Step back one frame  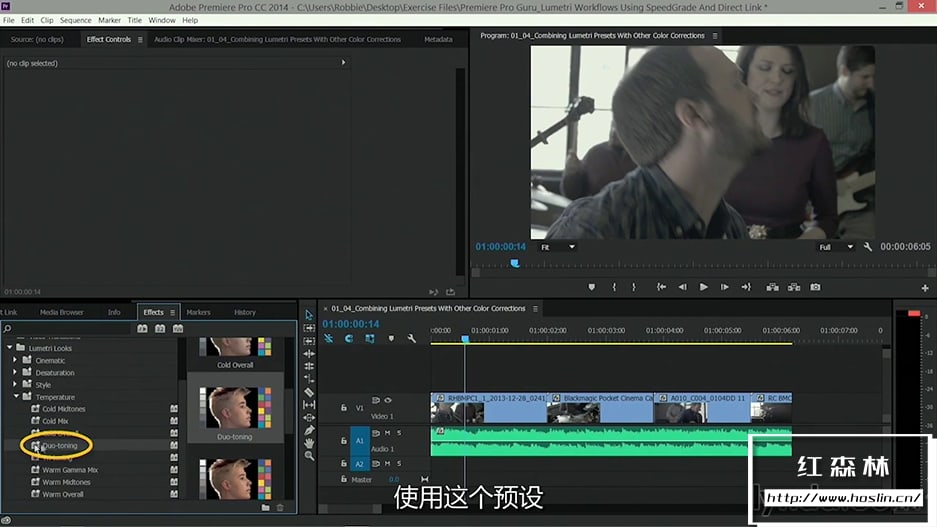coord(682,287)
